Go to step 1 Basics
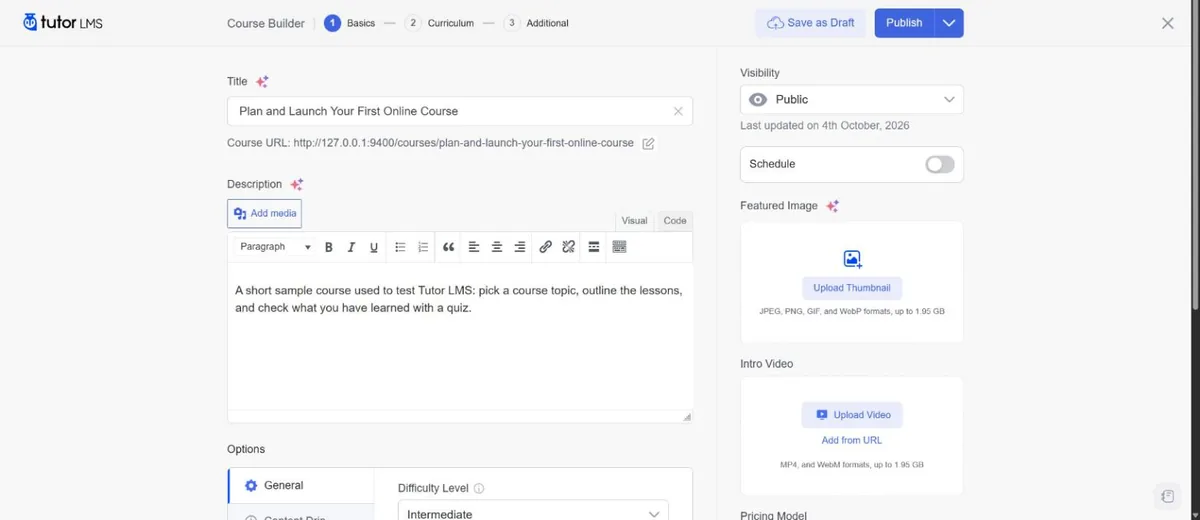Screen dimensions: 1200x520 pyautogui.click(x=350, y=23)
